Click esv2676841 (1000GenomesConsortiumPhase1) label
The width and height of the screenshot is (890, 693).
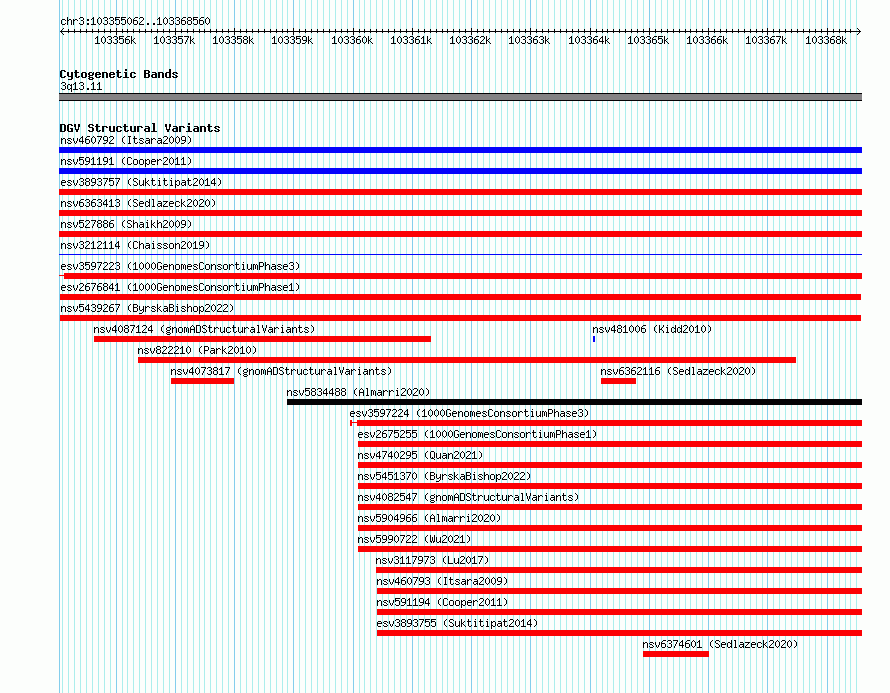180,287
